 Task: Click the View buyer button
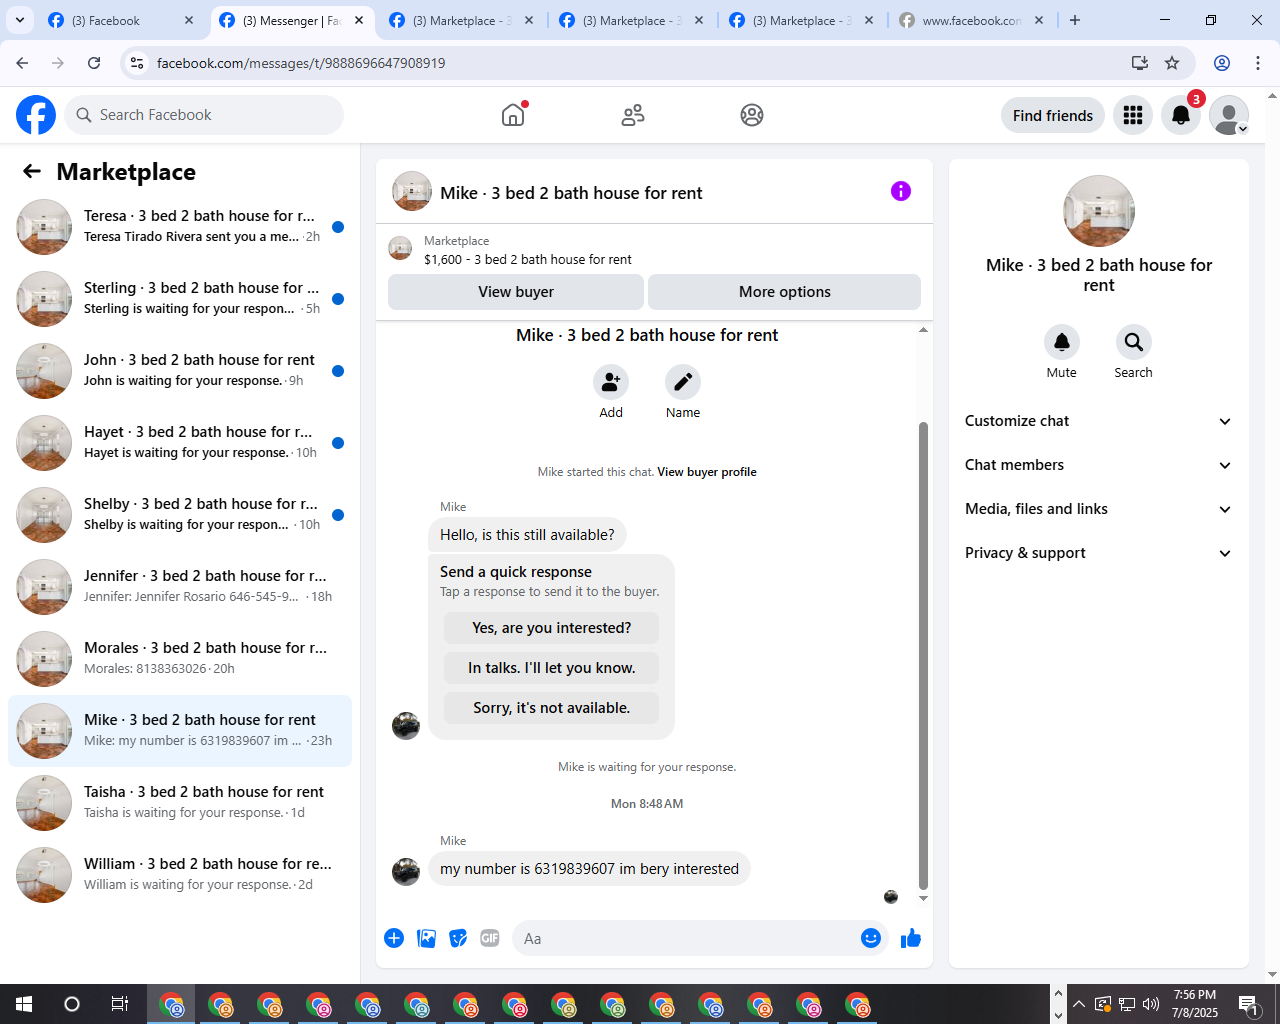click(x=516, y=292)
